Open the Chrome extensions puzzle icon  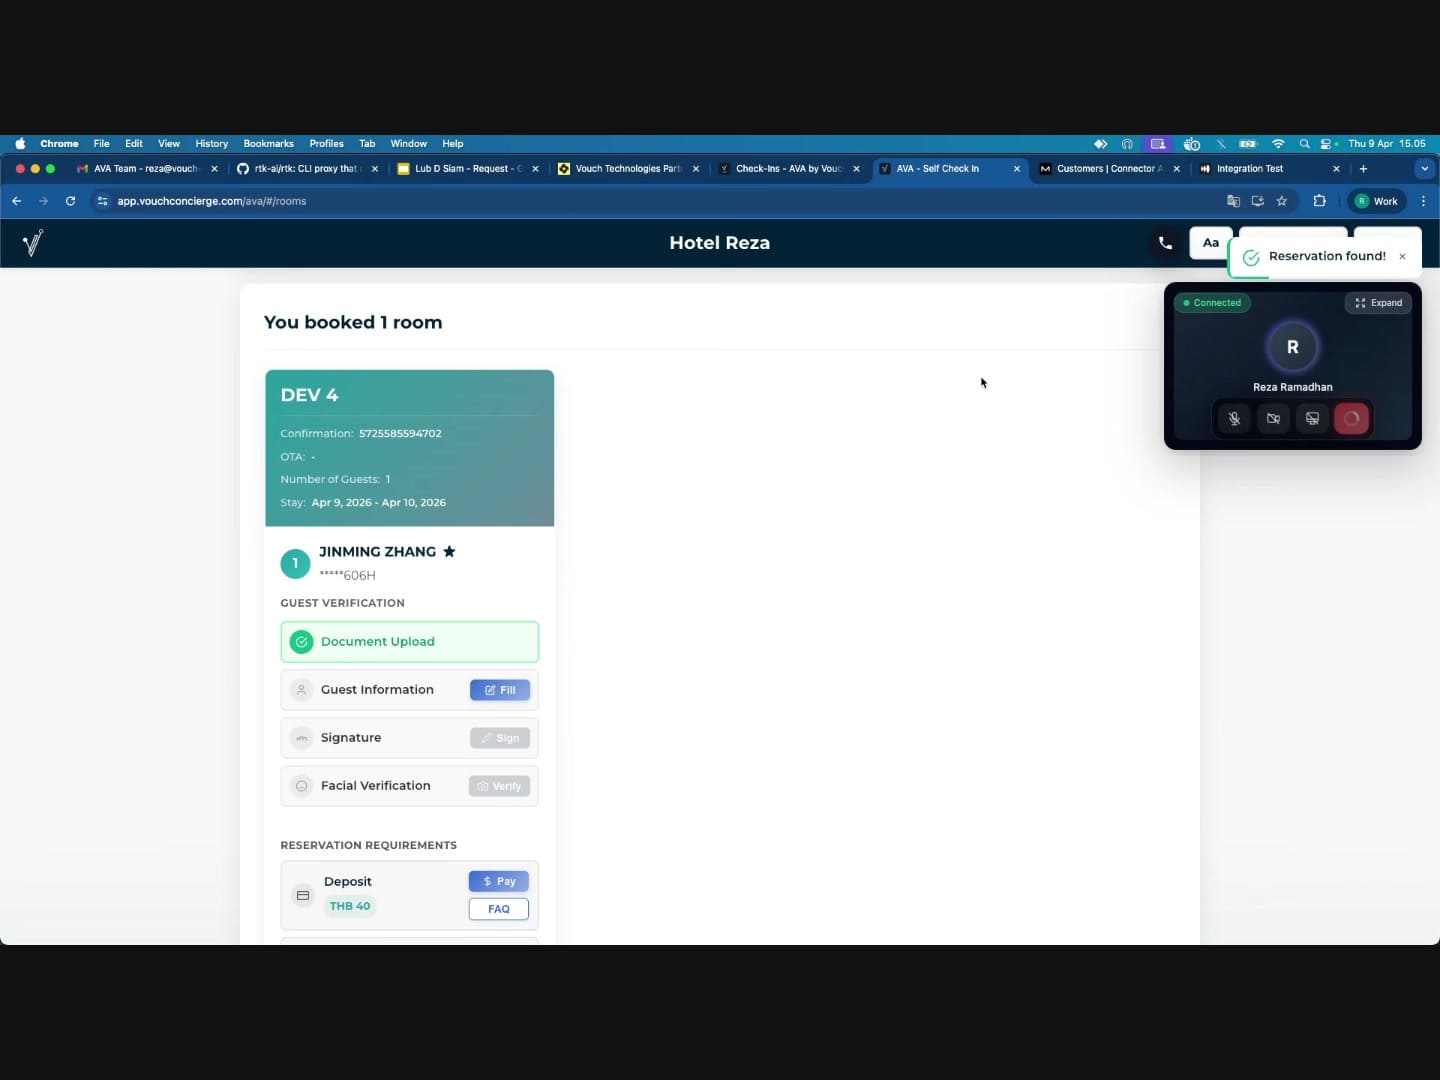click(x=1320, y=201)
